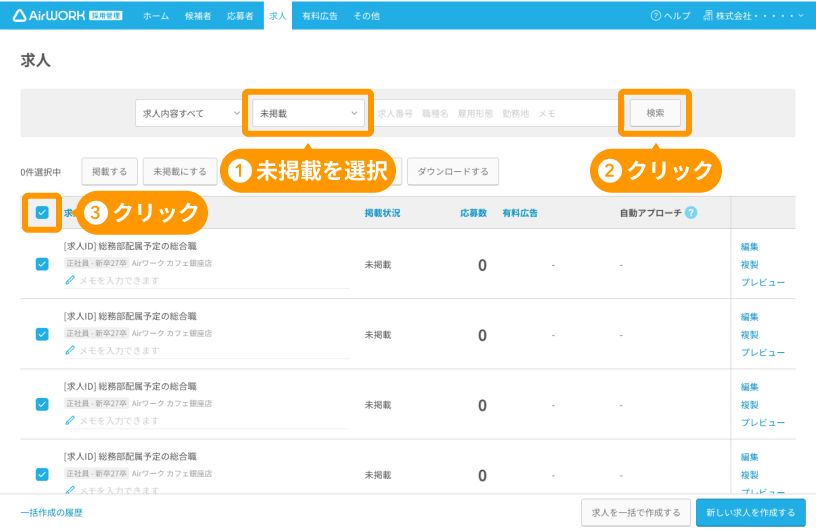Click プレビュー link in the second job row

pos(763,352)
